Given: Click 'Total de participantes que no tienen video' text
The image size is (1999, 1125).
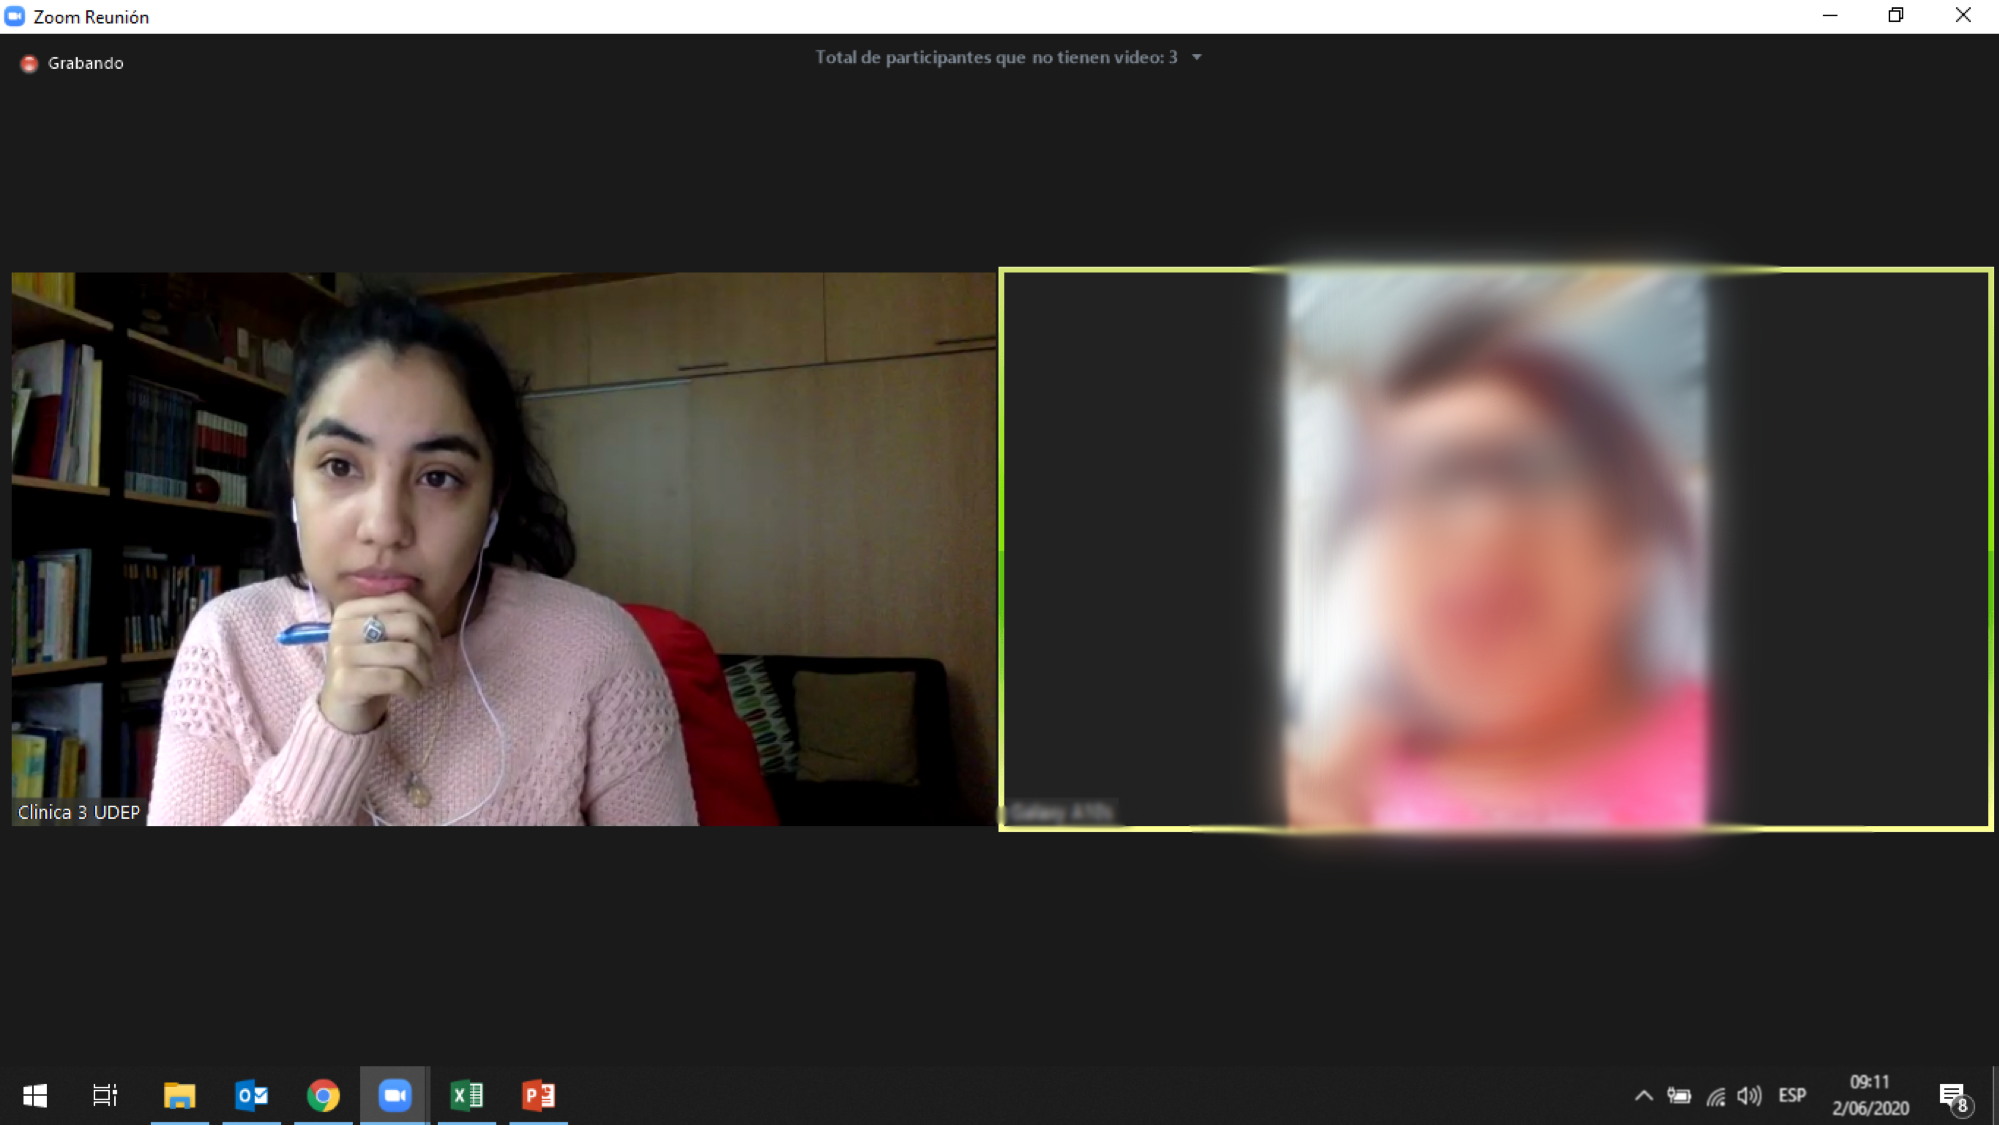Looking at the screenshot, I should coord(995,57).
